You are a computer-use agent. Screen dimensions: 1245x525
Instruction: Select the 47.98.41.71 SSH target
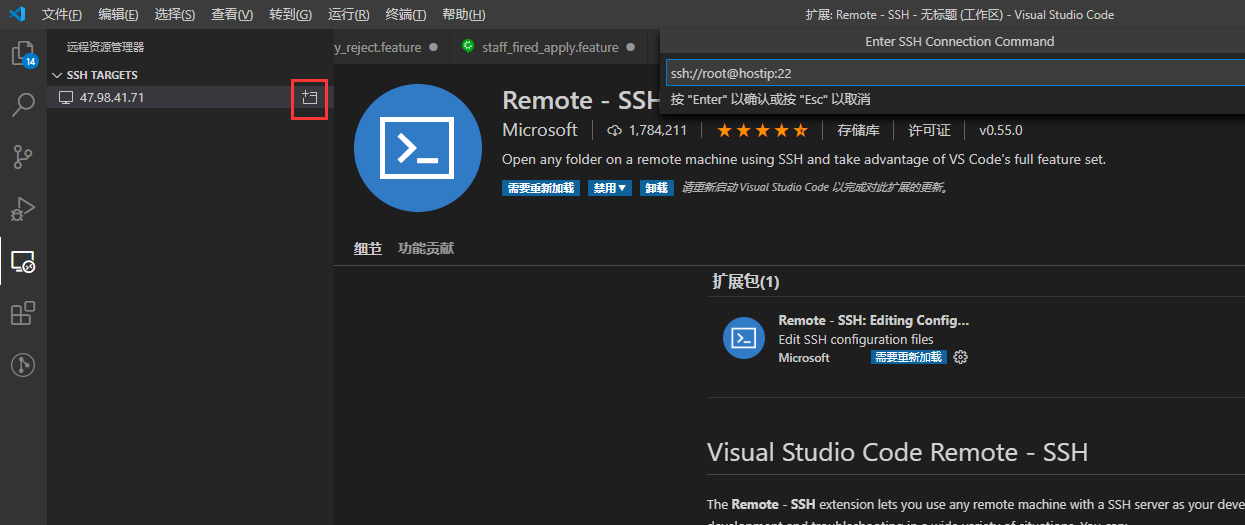click(190, 98)
